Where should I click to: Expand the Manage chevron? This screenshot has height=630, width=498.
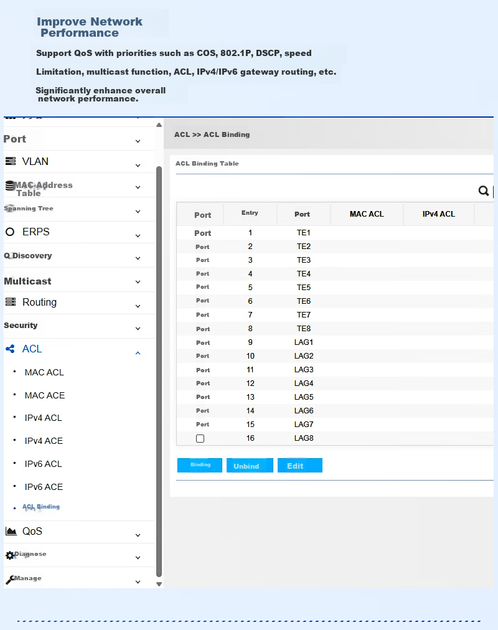point(138,581)
